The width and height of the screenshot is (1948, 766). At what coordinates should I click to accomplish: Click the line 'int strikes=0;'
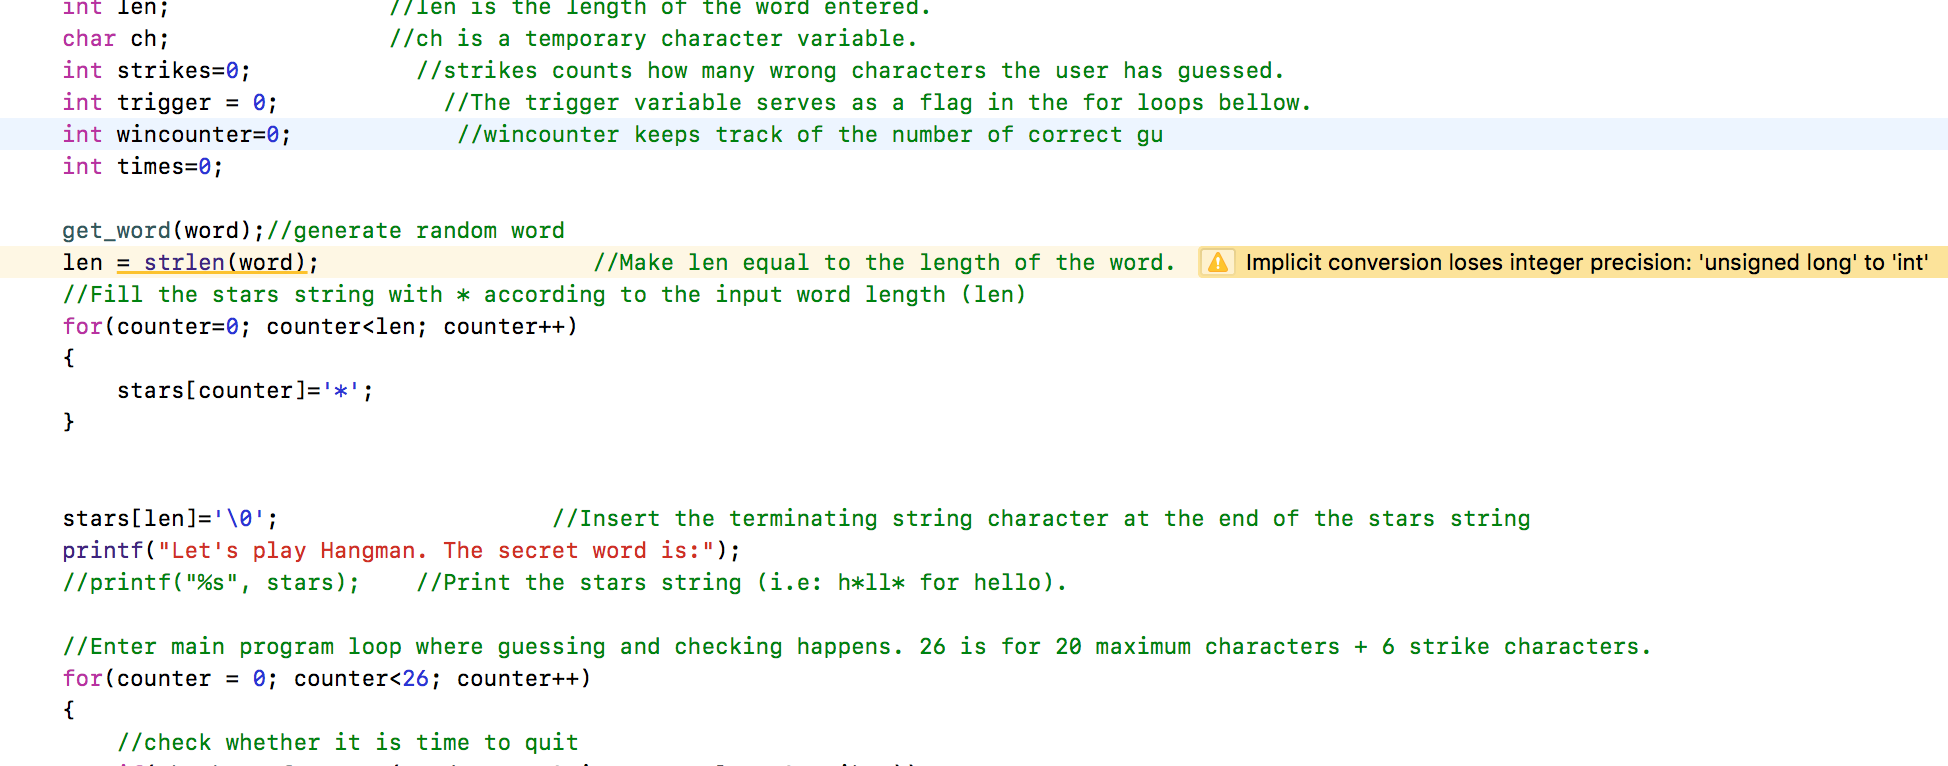[156, 70]
